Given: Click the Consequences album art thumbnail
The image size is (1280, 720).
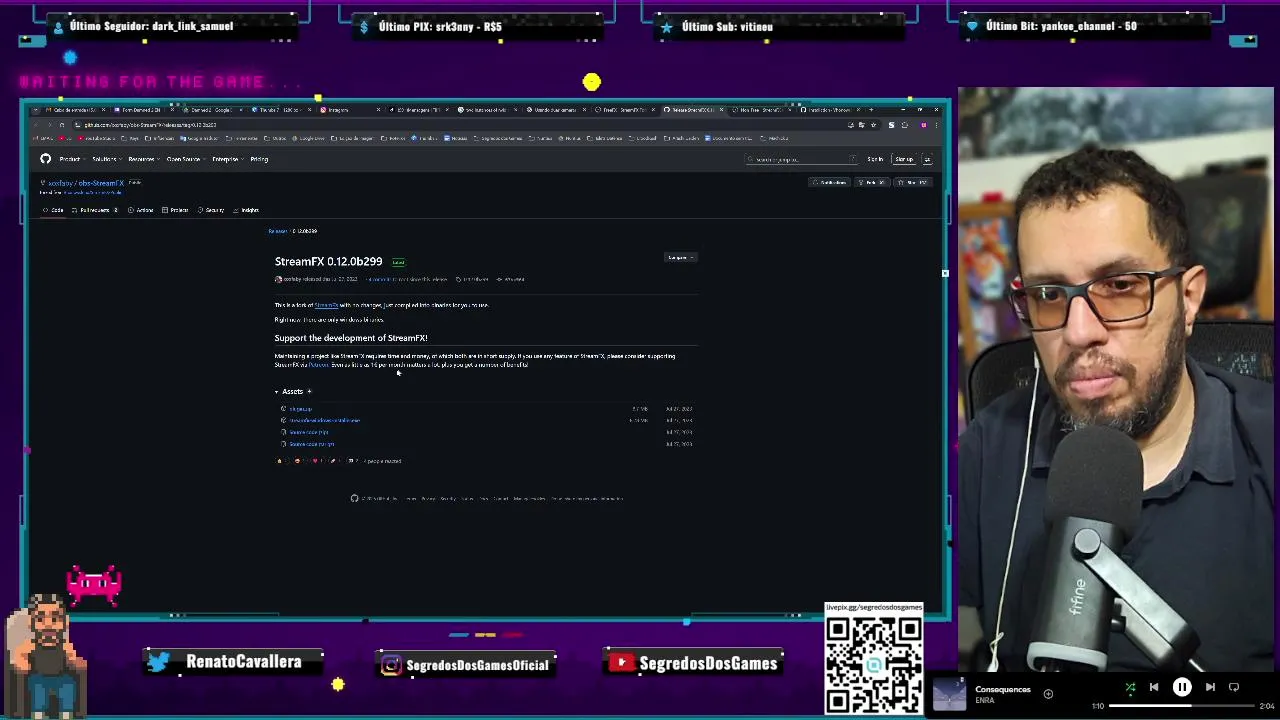Looking at the screenshot, I should [x=949, y=694].
